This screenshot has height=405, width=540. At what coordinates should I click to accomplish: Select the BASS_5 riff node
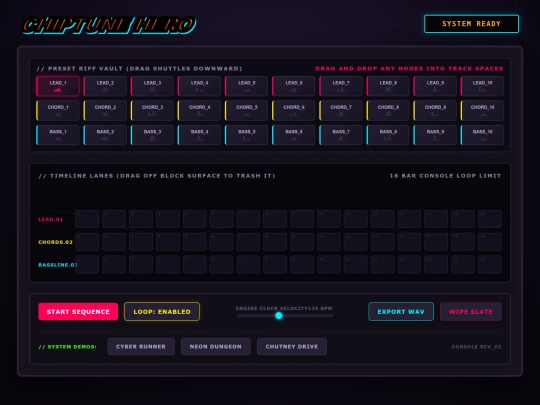click(247, 135)
